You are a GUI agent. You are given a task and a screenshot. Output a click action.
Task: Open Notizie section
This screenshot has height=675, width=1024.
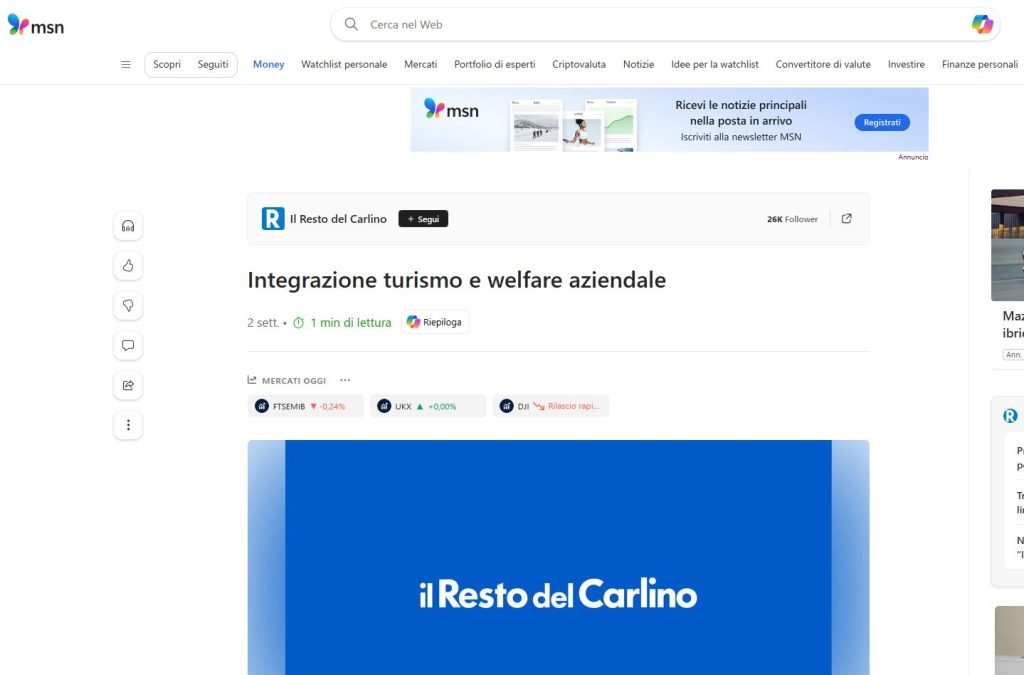[x=638, y=64]
